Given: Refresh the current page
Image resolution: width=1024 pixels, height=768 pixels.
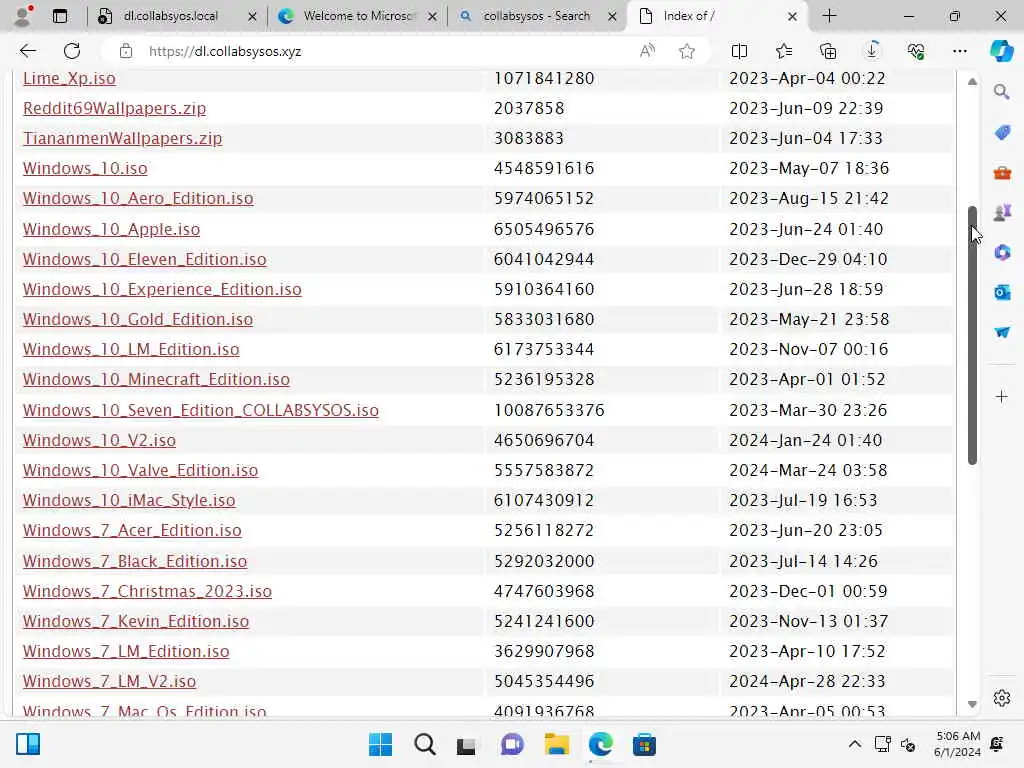Looking at the screenshot, I should coord(72,51).
